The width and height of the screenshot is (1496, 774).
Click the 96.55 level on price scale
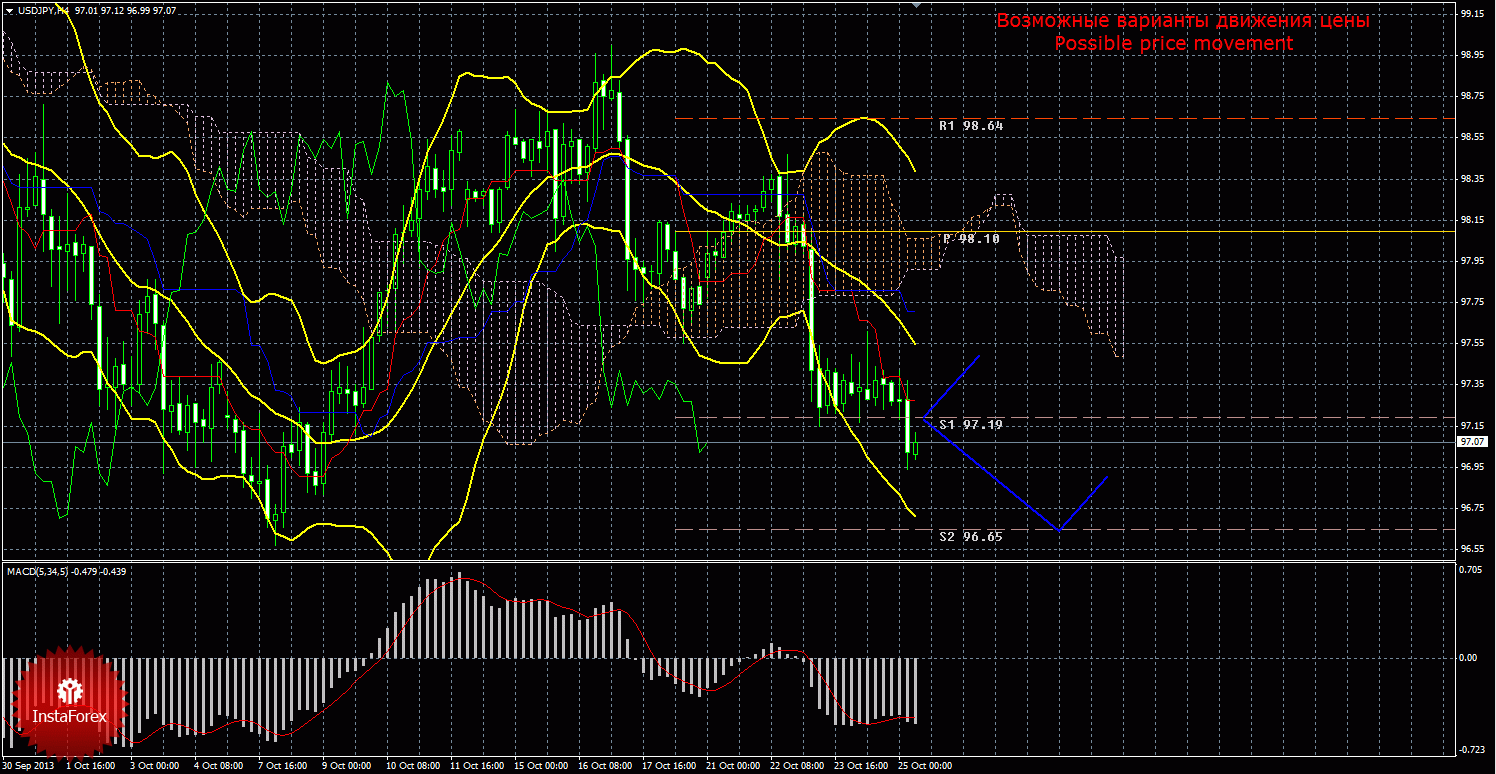click(1471, 549)
